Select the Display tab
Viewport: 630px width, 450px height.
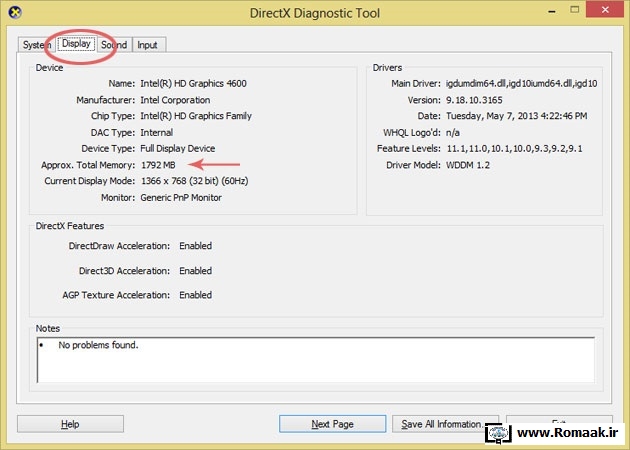[76, 43]
